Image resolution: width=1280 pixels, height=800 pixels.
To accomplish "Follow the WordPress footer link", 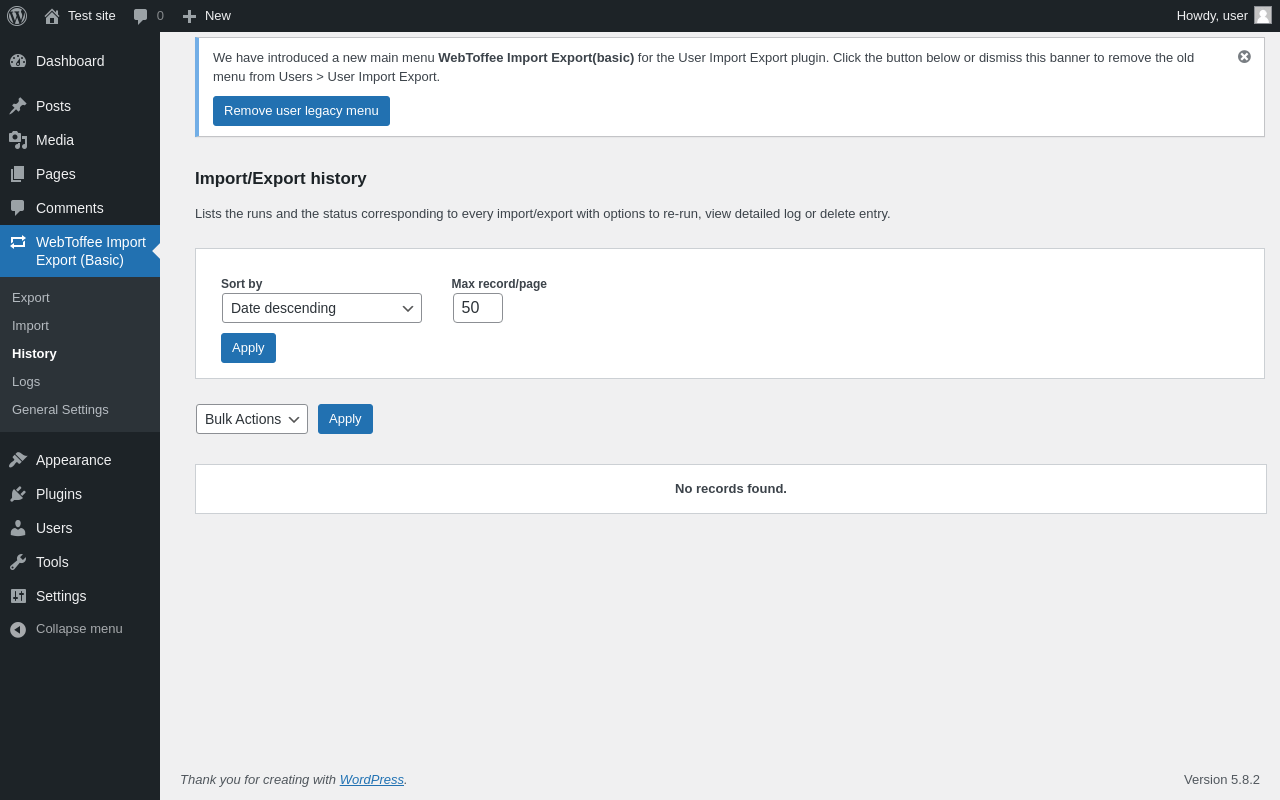I will pos(372,780).
